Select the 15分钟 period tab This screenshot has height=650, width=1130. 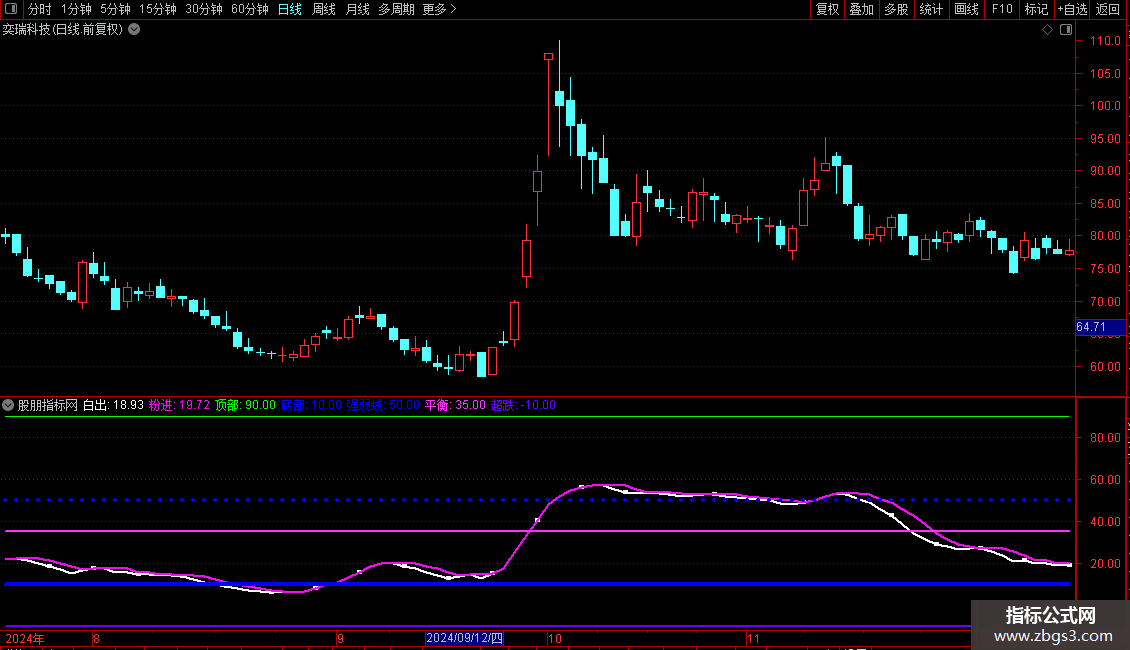(x=157, y=9)
